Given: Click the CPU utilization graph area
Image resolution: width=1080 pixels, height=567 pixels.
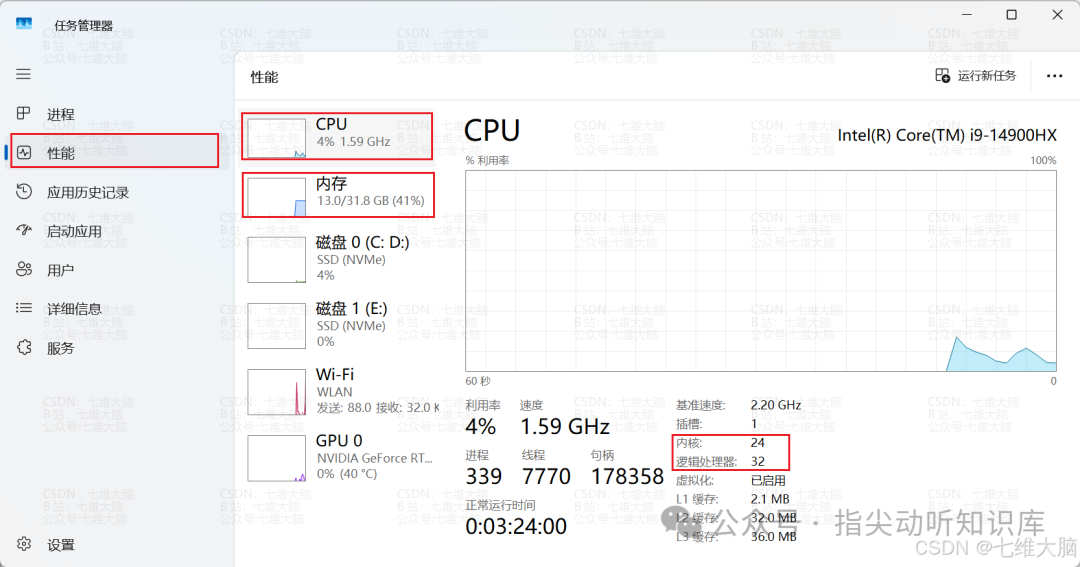Looking at the screenshot, I should click(760, 270).
